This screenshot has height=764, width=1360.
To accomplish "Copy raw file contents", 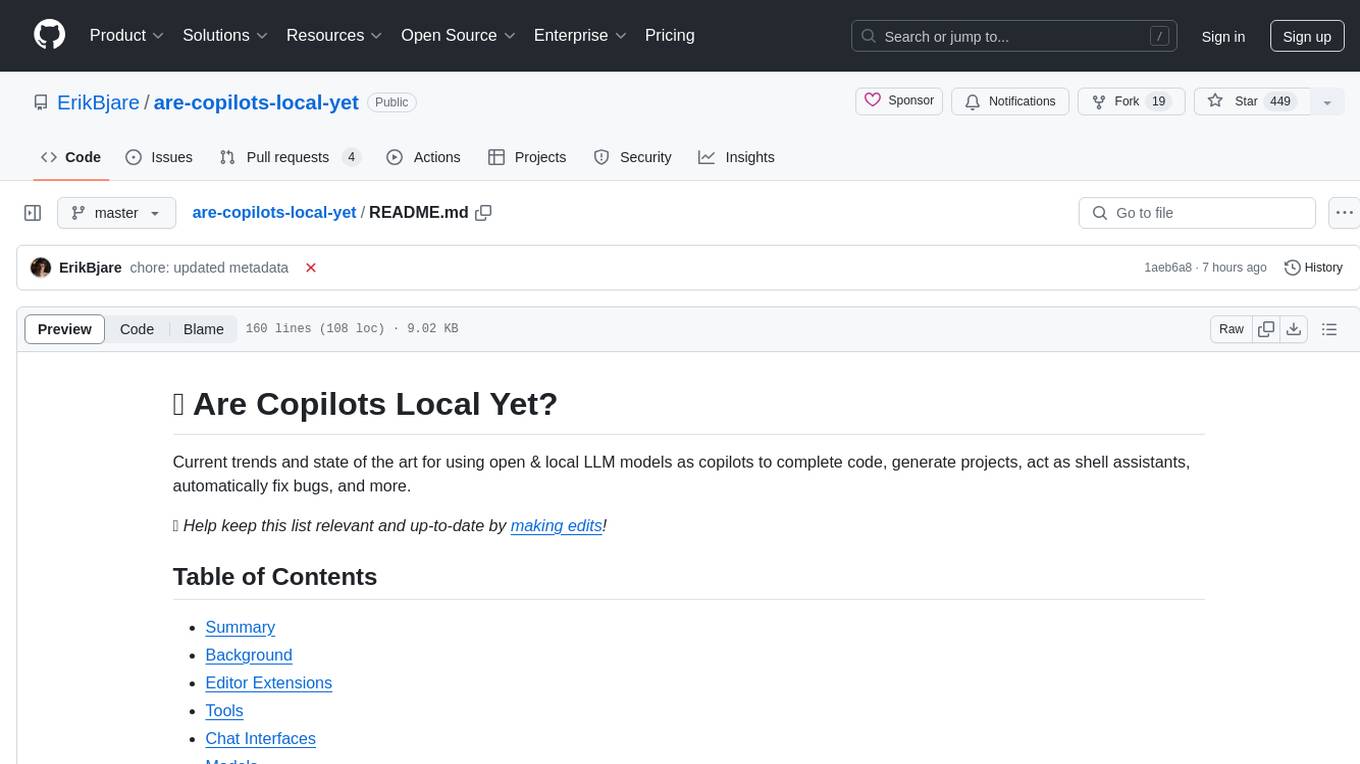I will 1267,329.
